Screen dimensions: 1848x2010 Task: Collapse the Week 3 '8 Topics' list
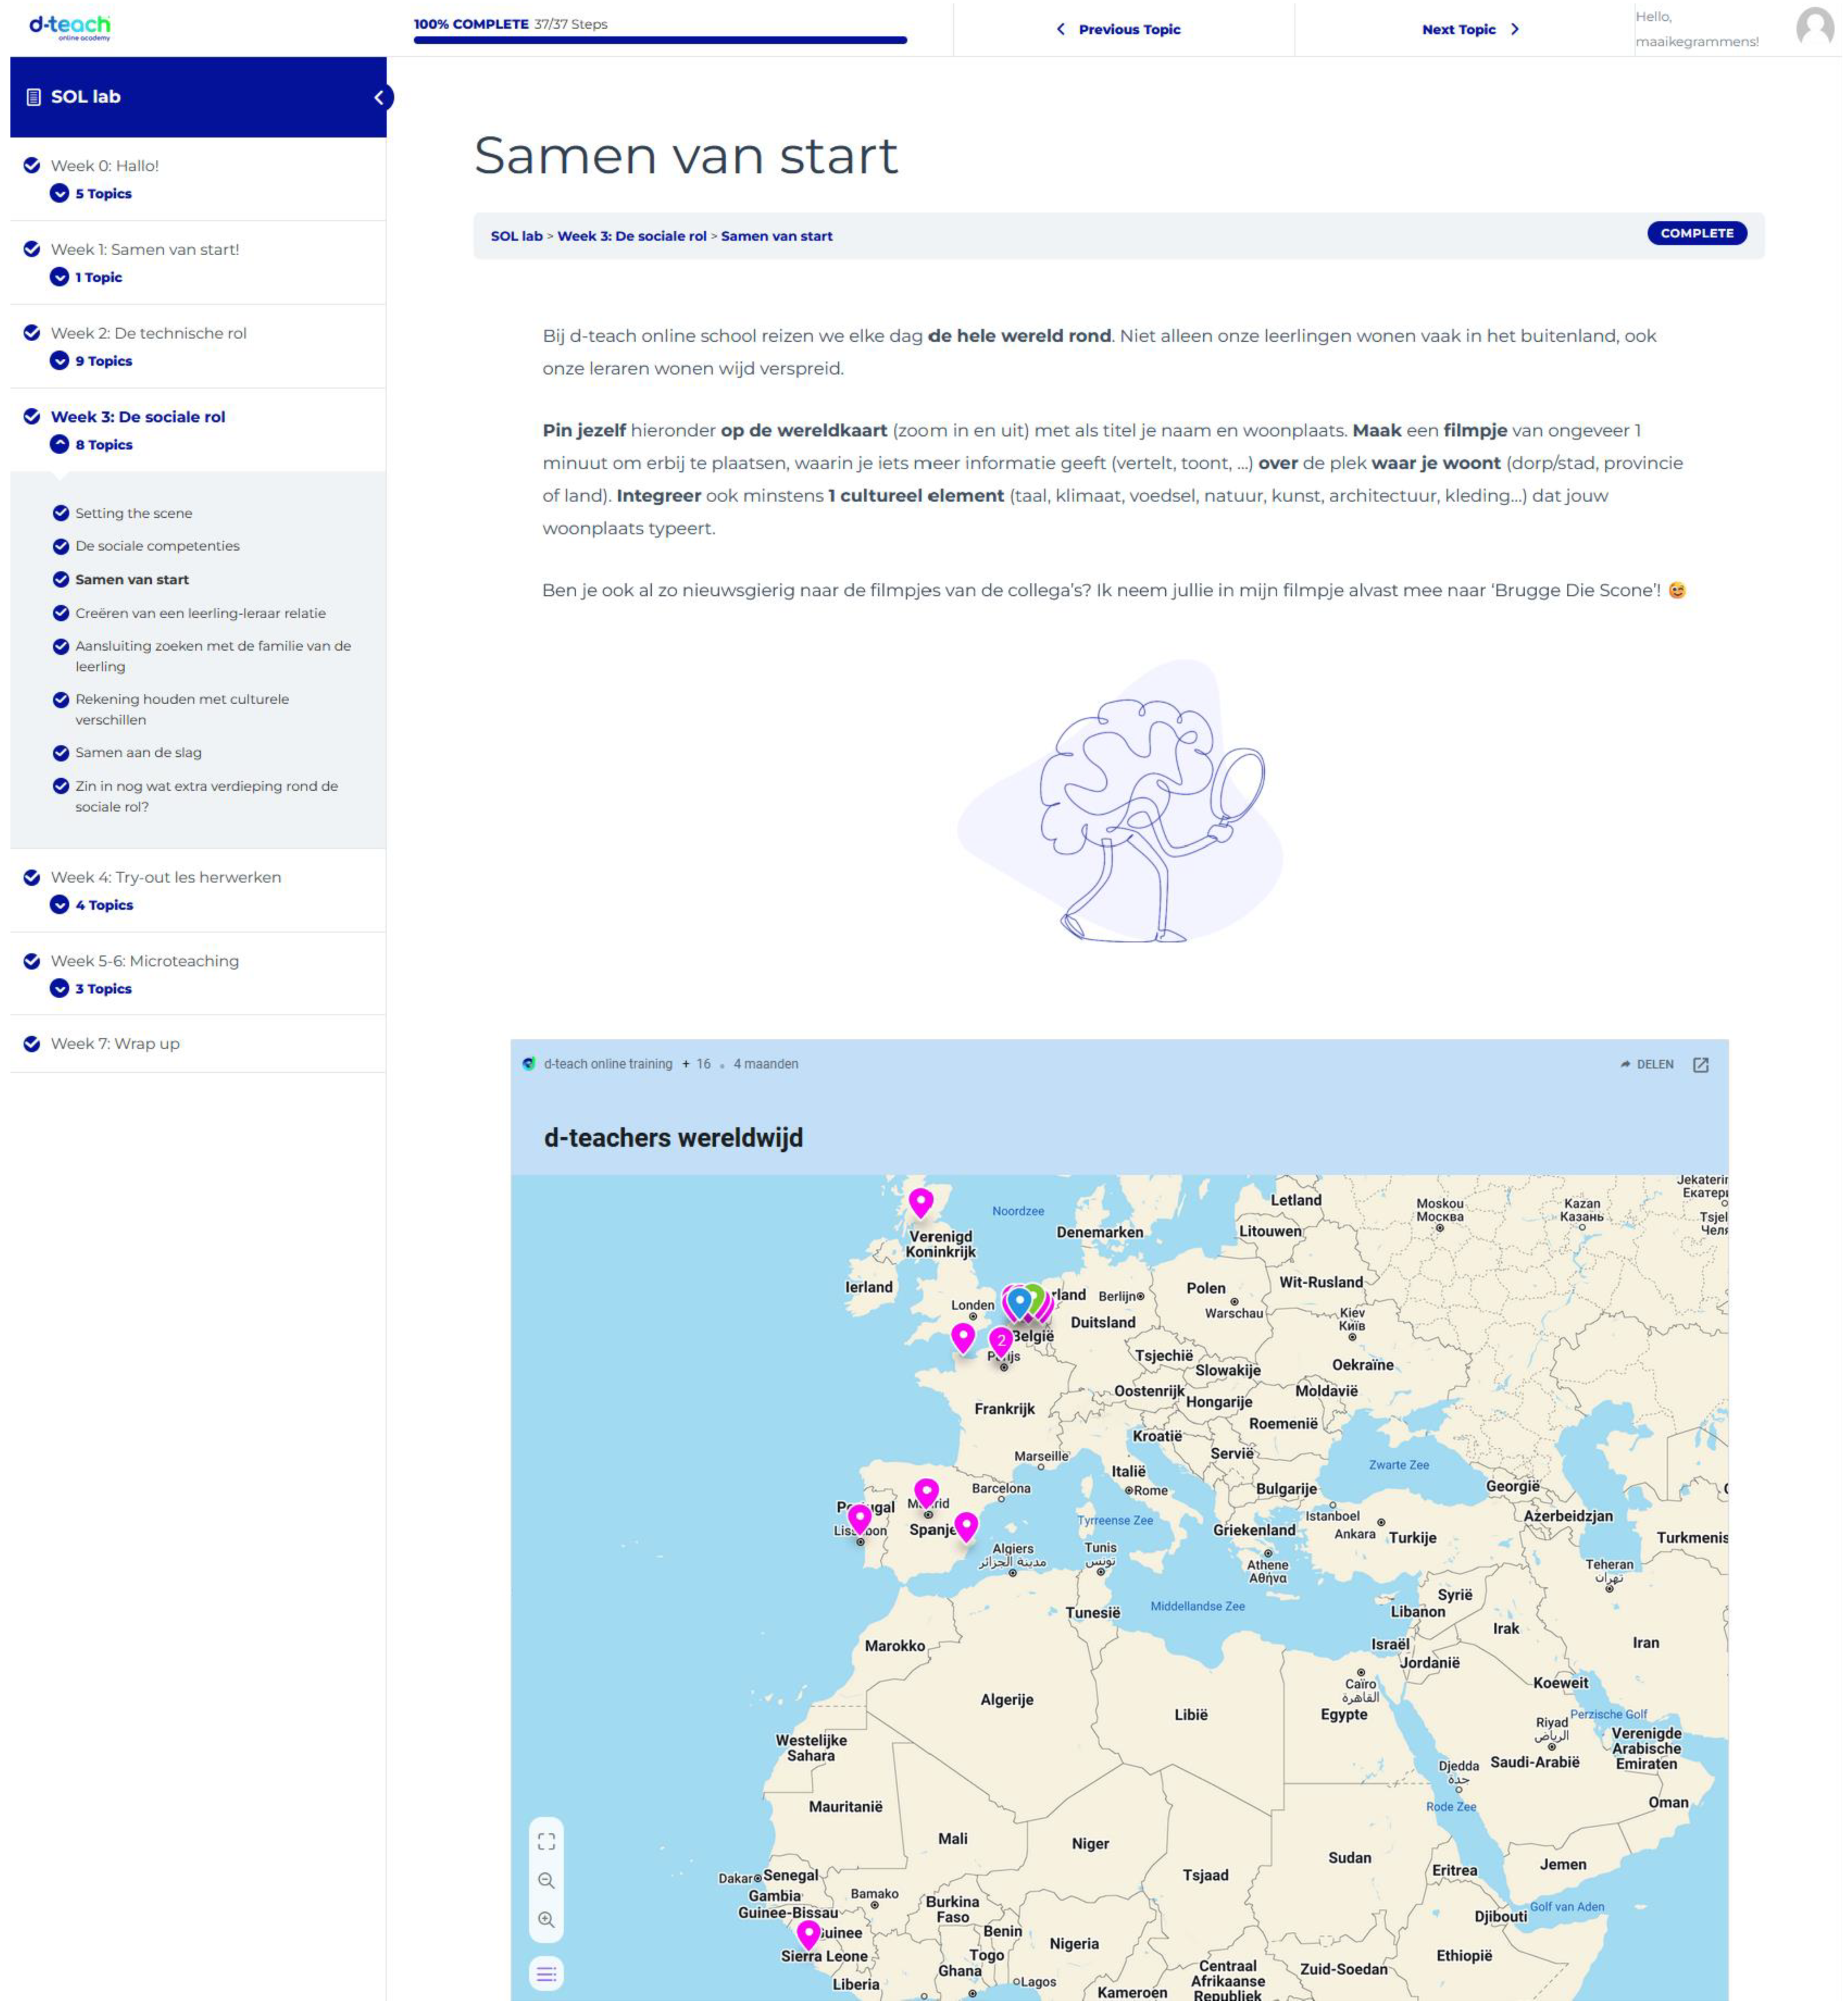pyautogui.click(x=91, y=445)
